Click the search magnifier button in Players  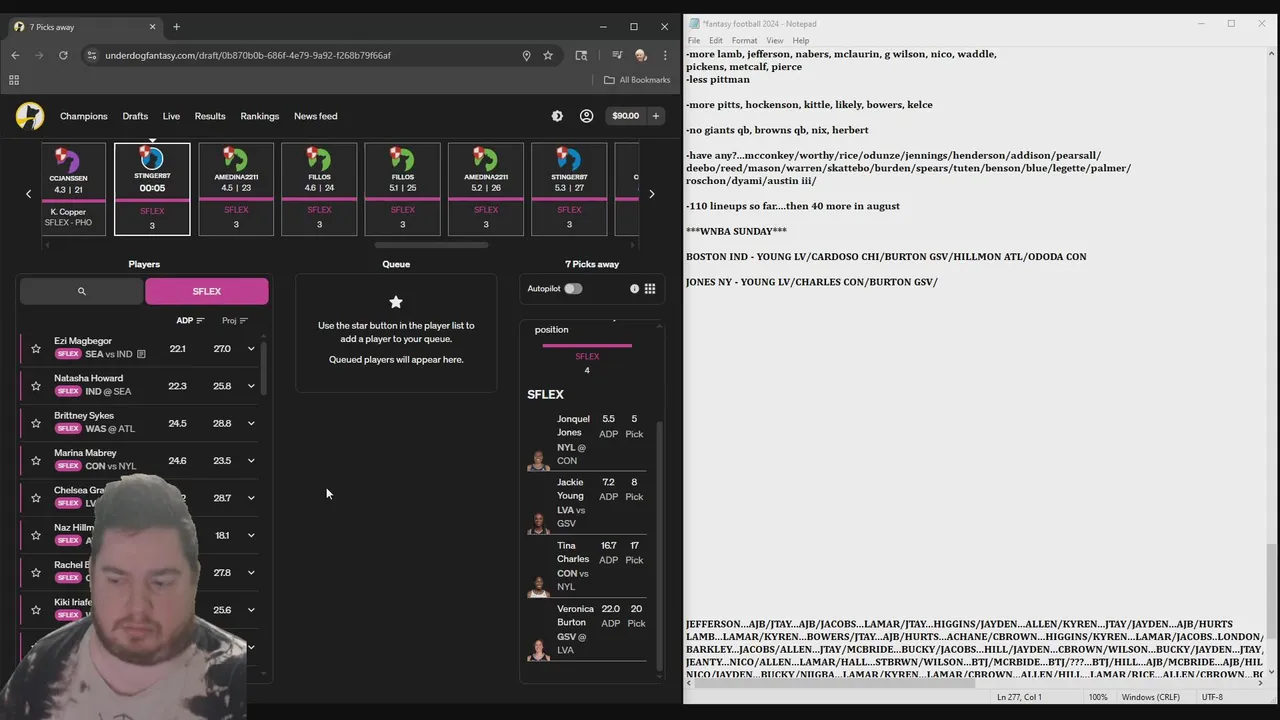click(x=82, y=291)
